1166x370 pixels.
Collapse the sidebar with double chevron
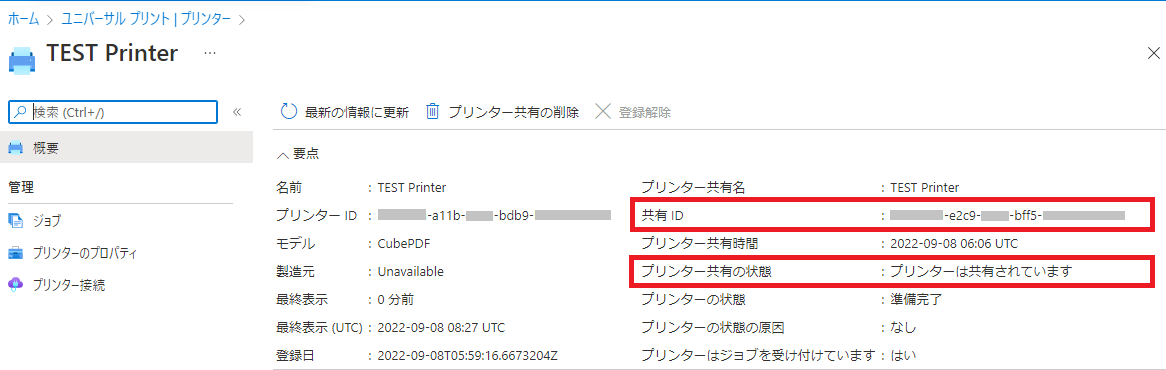237,112
